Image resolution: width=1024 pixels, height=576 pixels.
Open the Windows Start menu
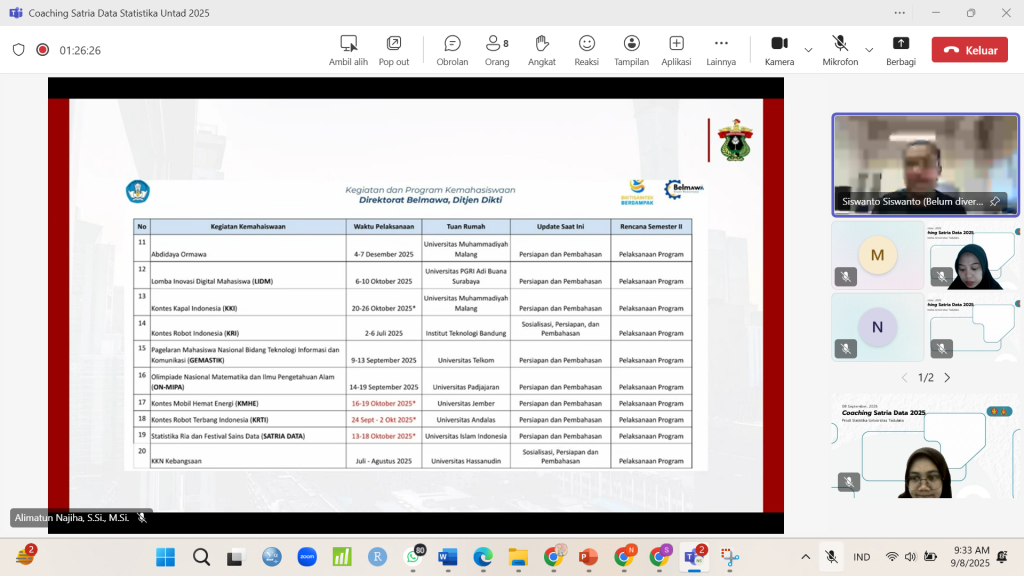165,557
